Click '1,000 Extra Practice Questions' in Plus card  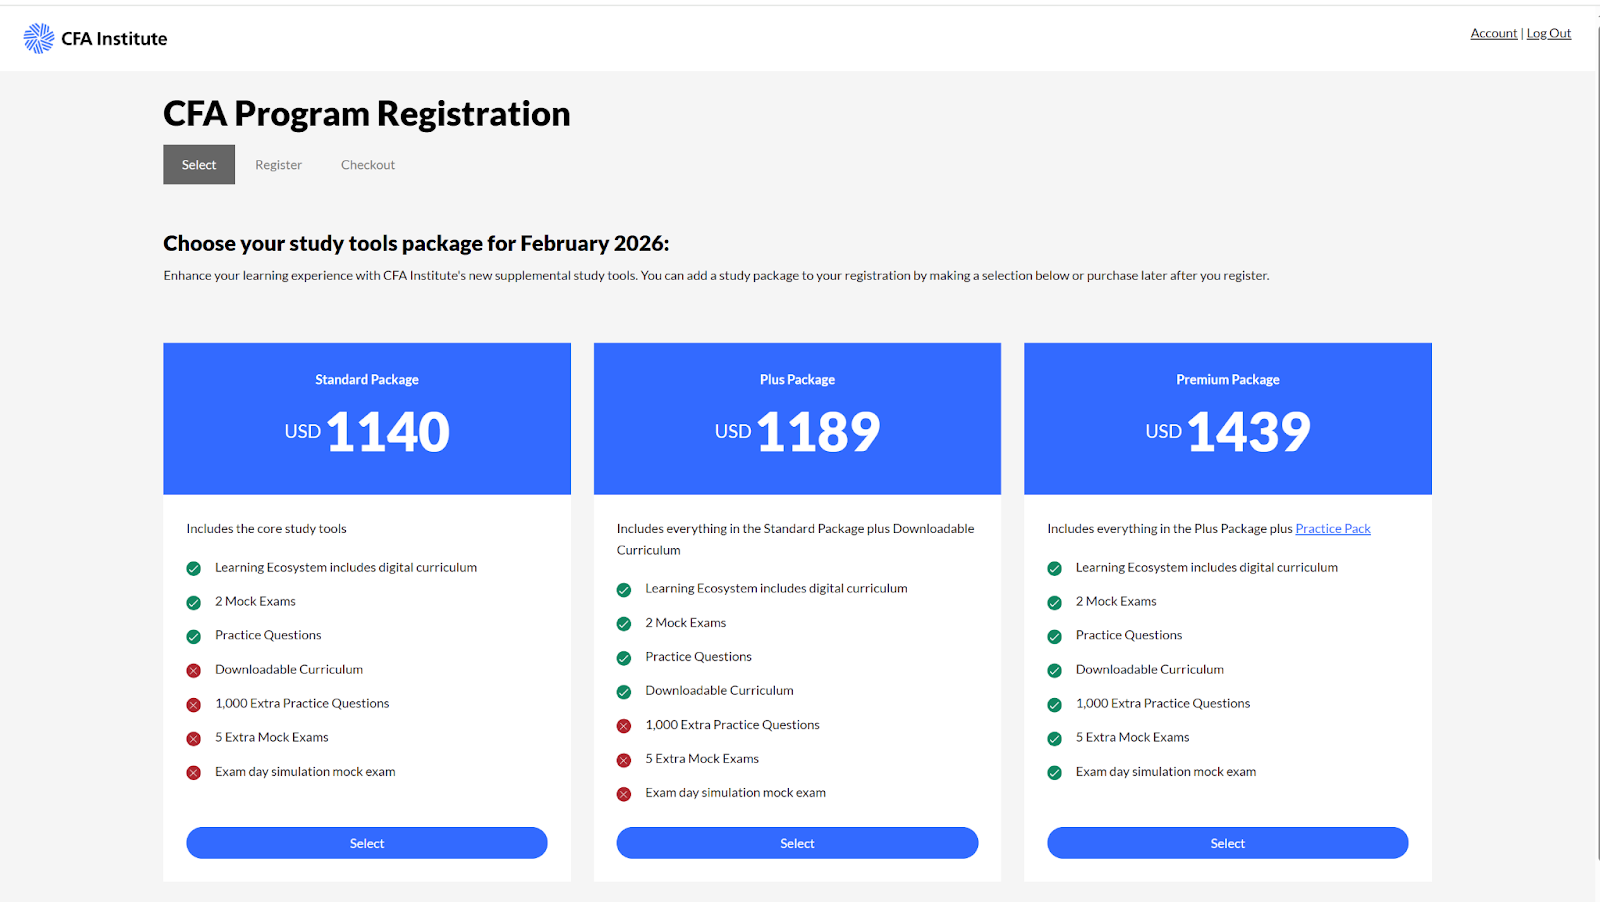(x=732, y=725)
